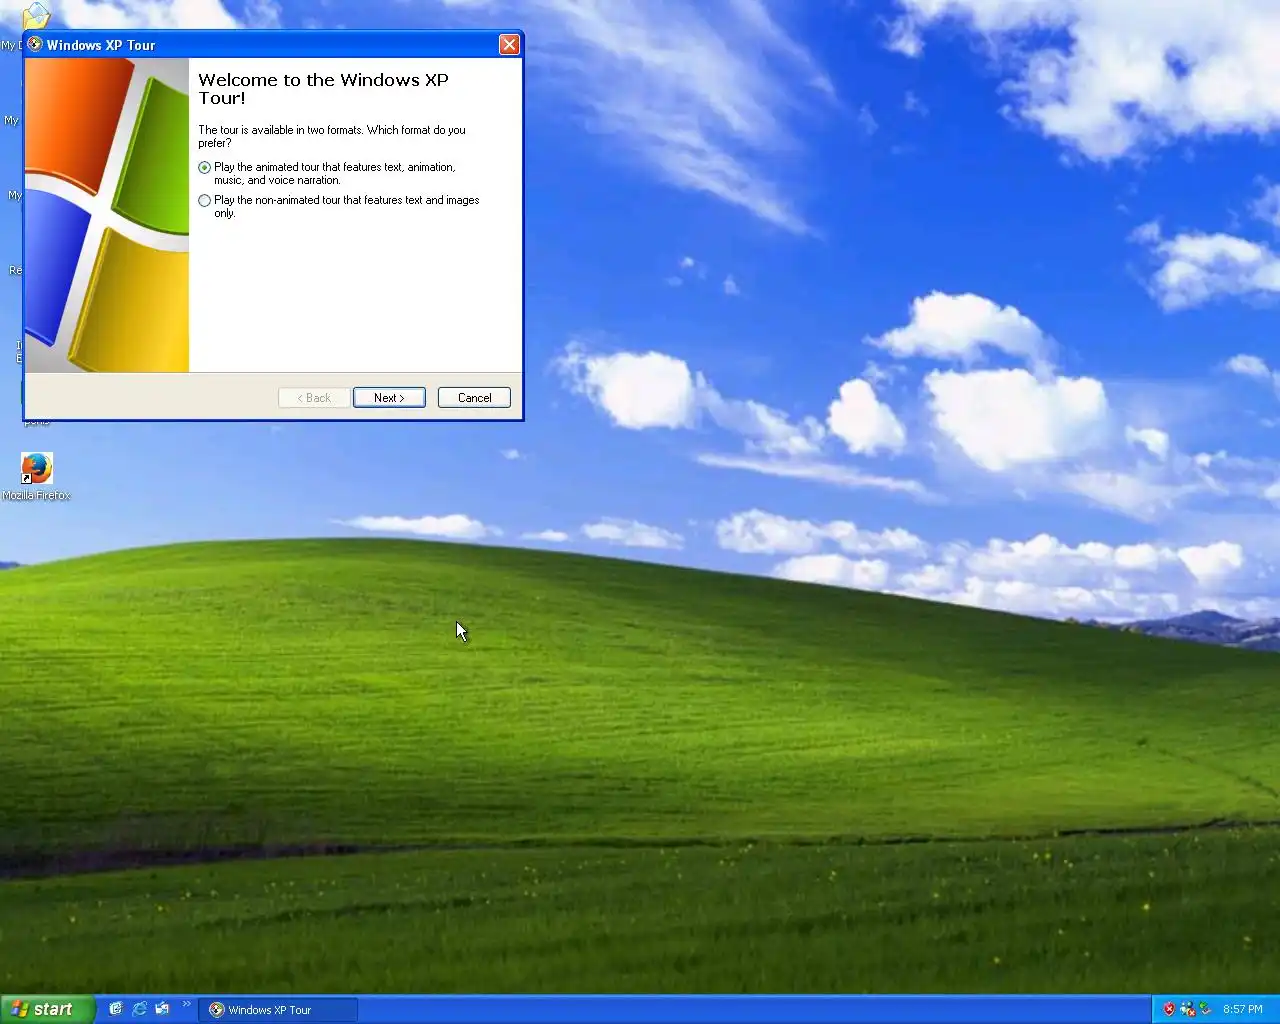Select the non-animated tour radio option
The width and height of the screenshot is (1280, 1024).
tap(205, 200)
